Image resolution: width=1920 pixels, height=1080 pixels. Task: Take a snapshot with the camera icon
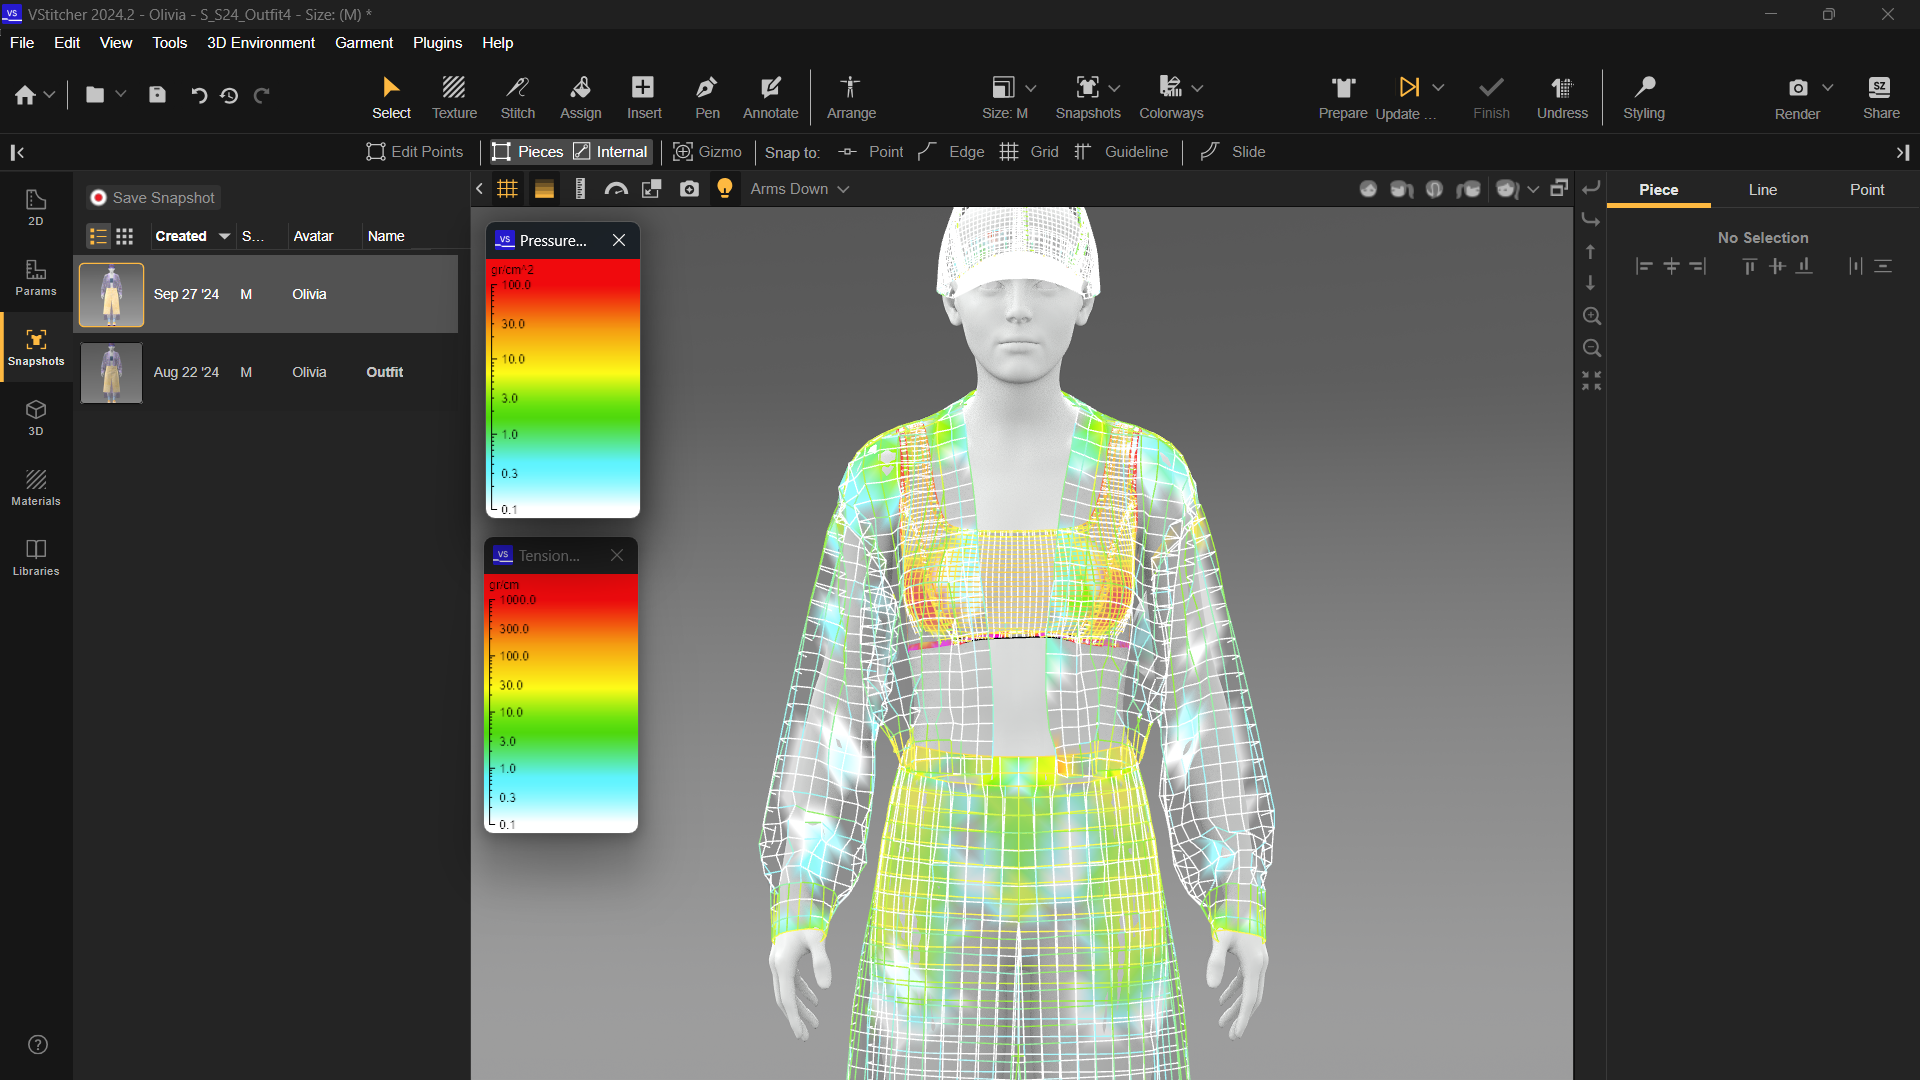click(x=689, y=188)
